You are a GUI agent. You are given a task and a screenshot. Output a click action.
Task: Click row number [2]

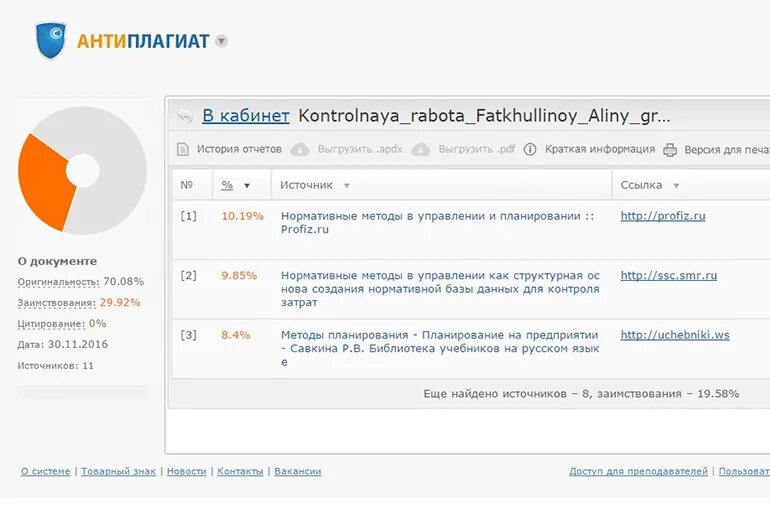pos(189,275)
